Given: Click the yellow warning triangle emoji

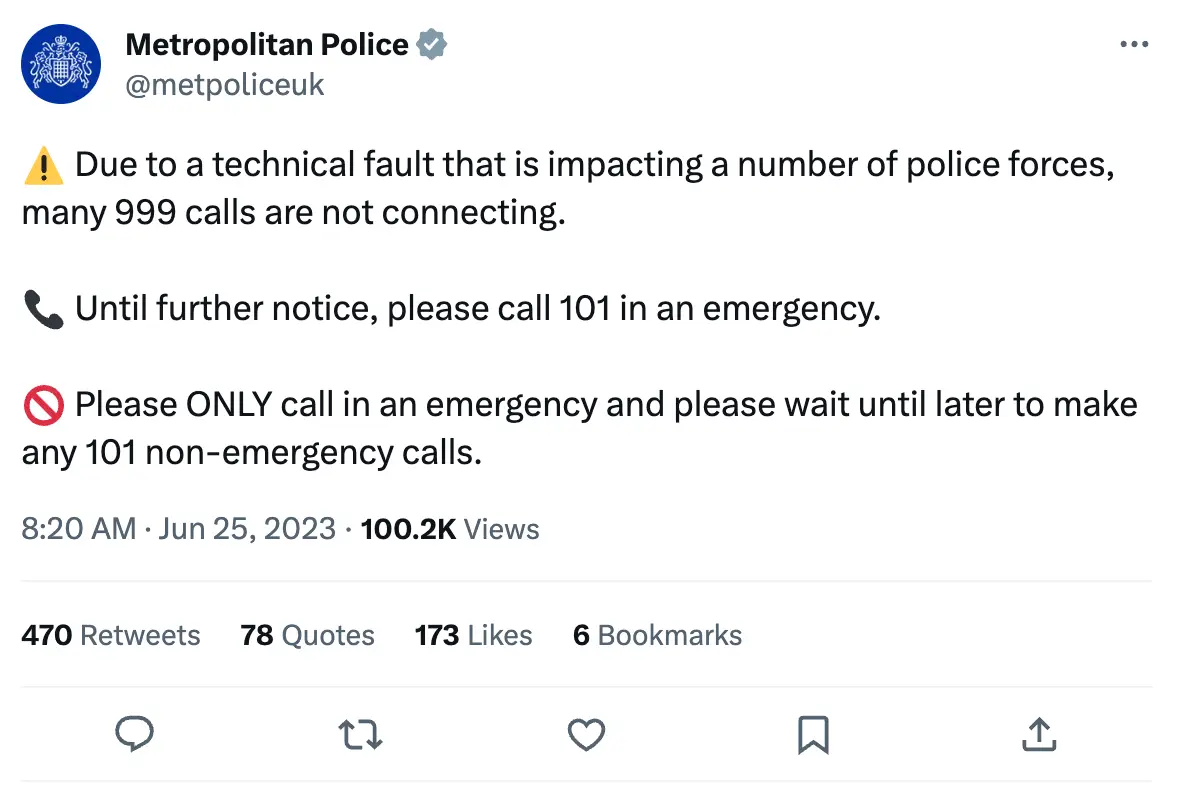Looking at the screenshot, I should click(43, 165).
